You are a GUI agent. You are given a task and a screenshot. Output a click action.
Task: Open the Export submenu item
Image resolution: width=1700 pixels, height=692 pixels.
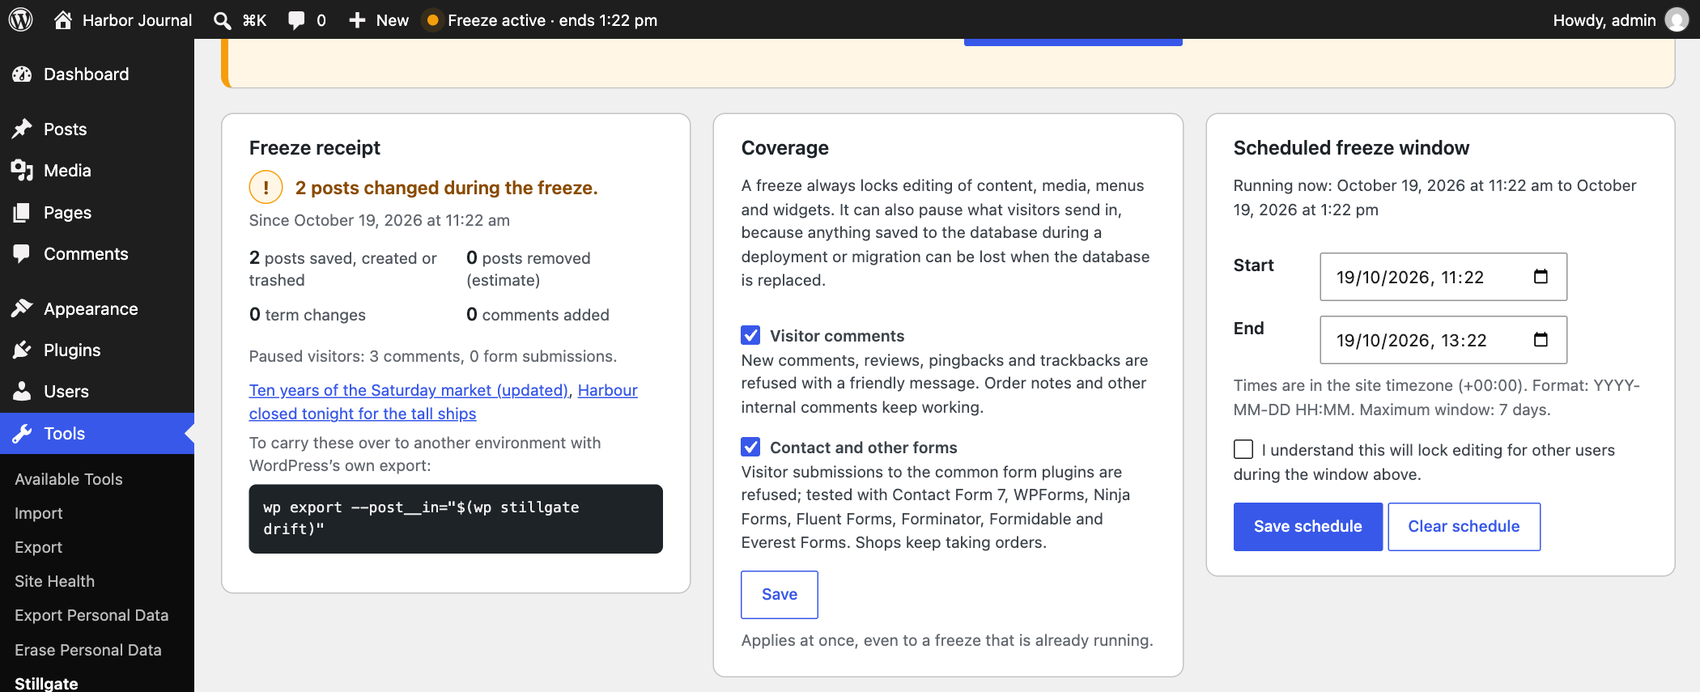coord(39,547)
